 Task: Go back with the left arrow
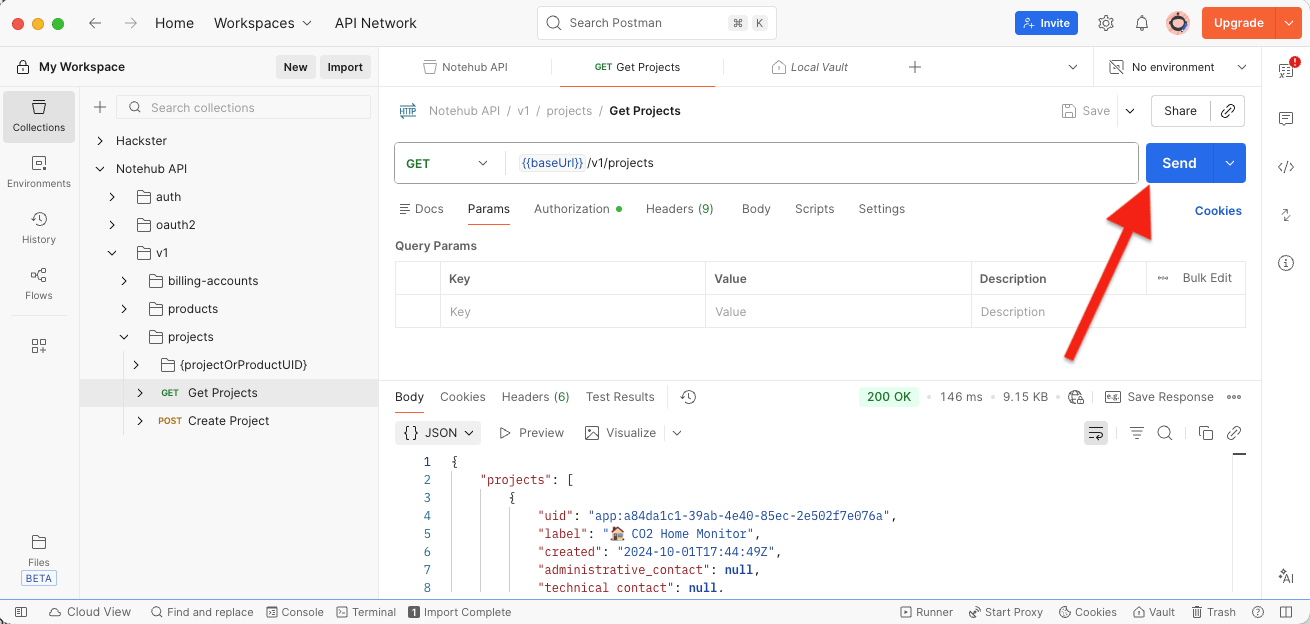[x=95, y=23]
